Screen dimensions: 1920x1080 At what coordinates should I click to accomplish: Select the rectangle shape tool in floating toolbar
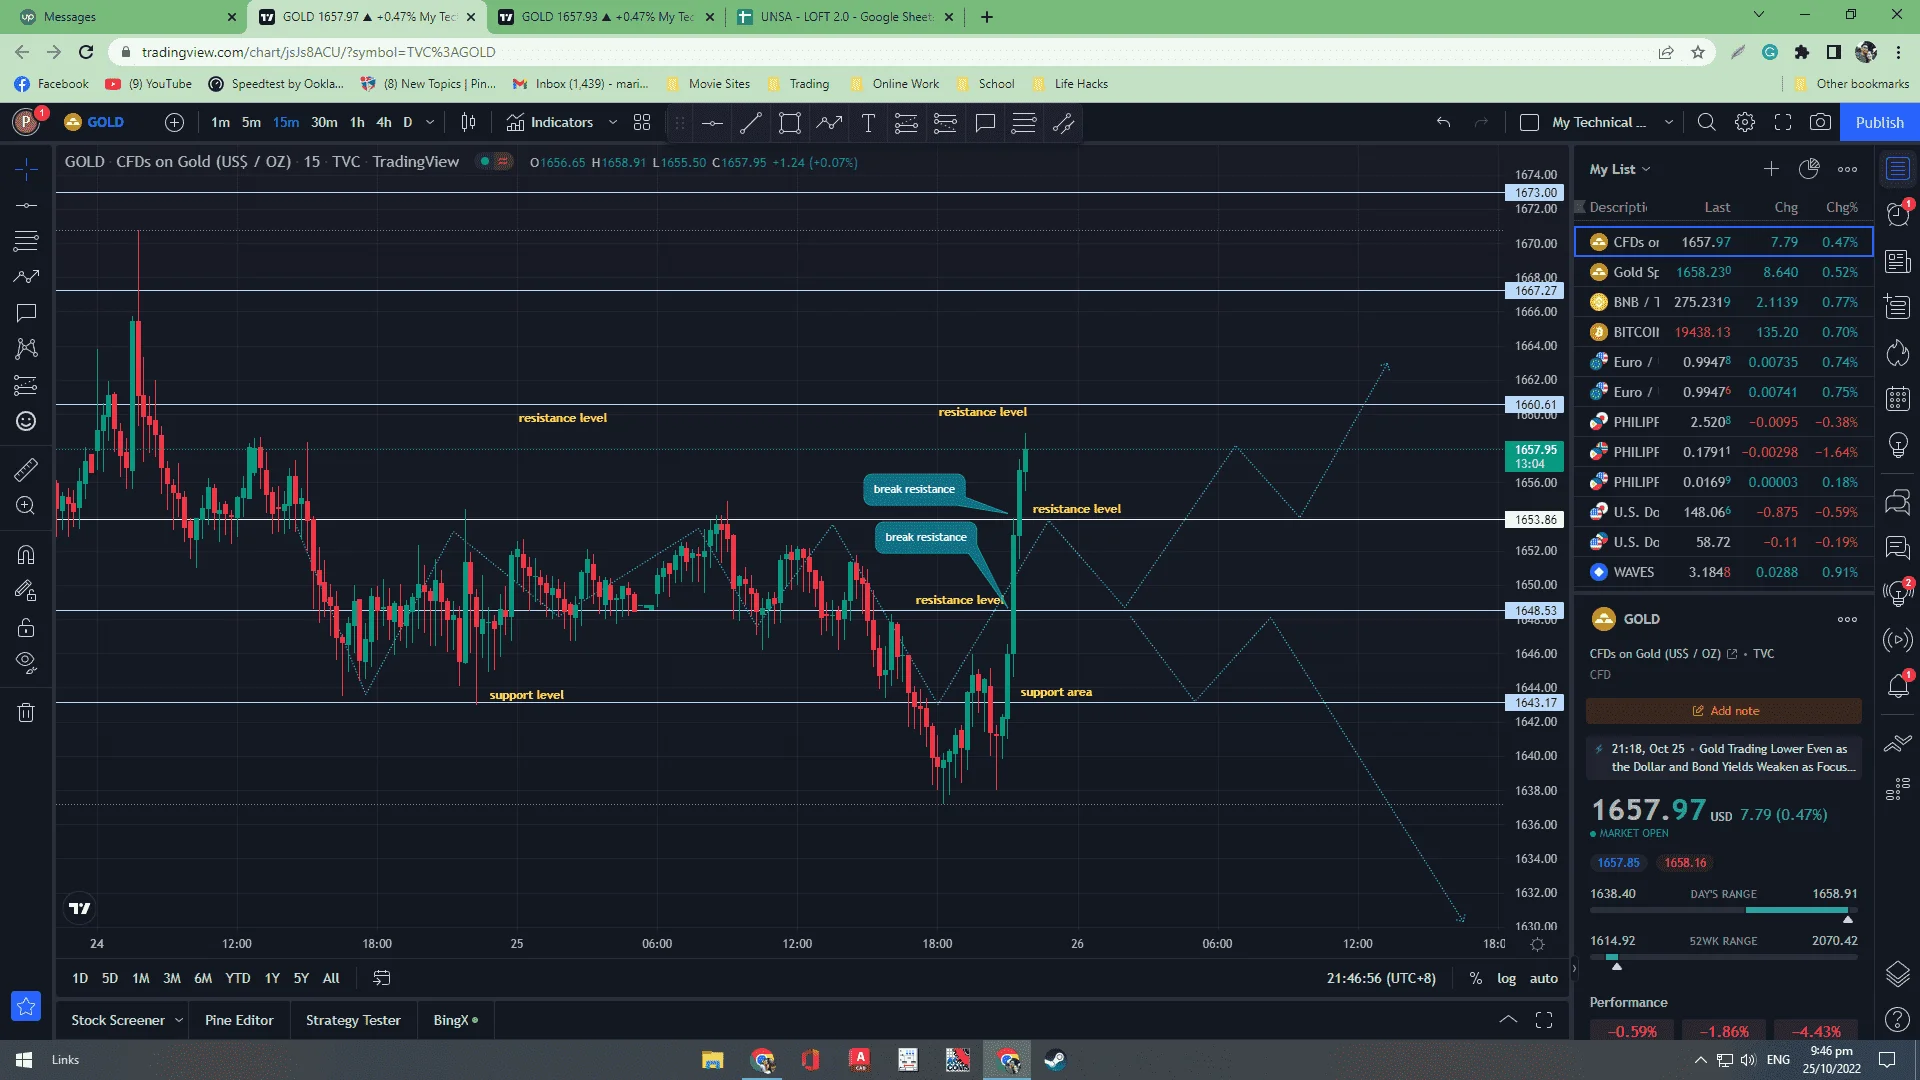pos(790,123)
